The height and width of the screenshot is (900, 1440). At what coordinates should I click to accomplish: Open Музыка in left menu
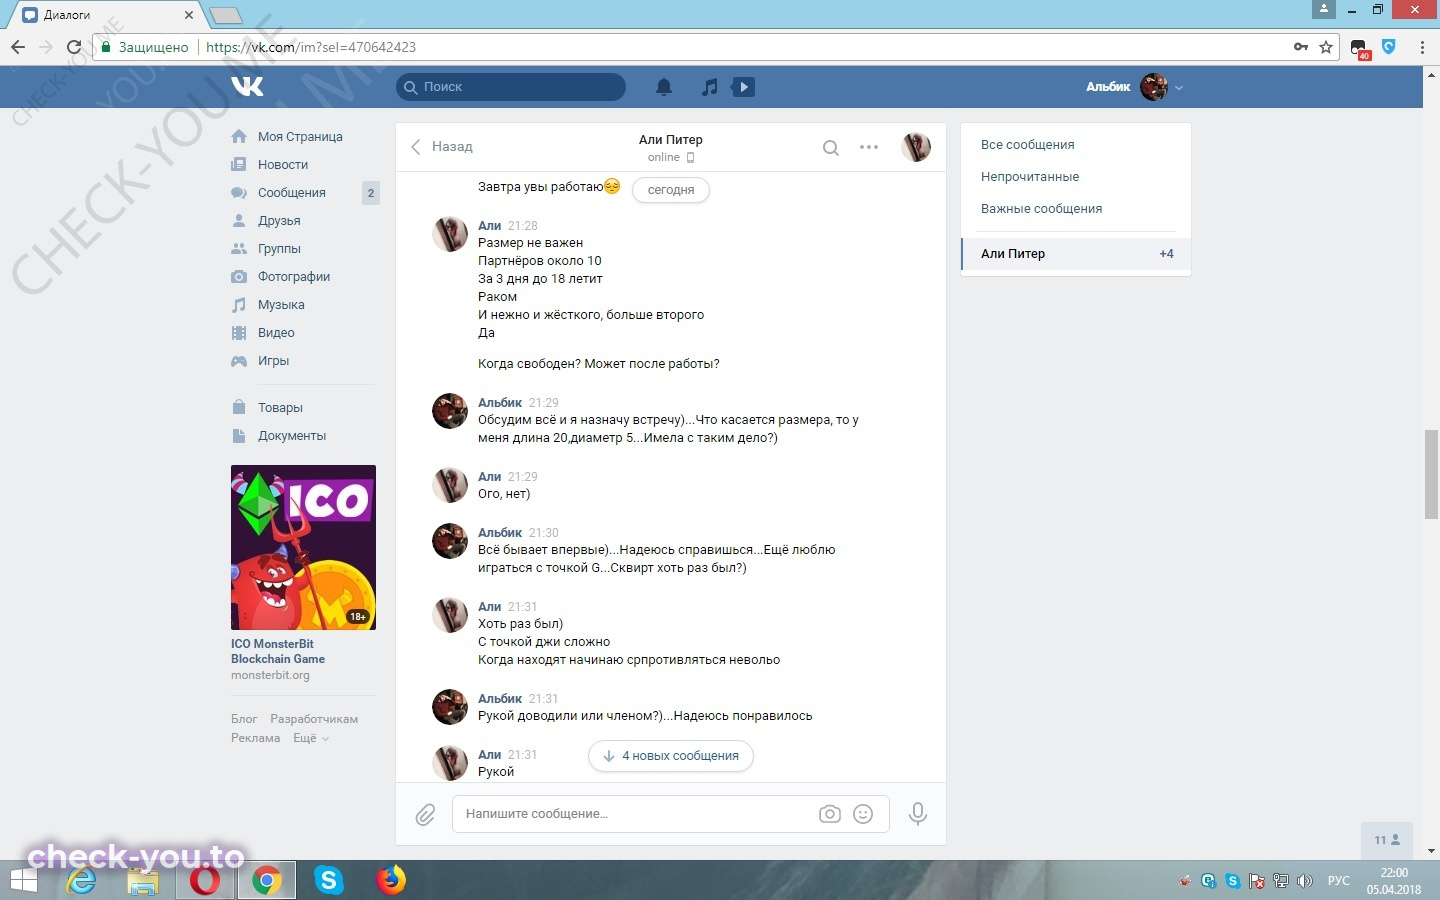(281, 305)
